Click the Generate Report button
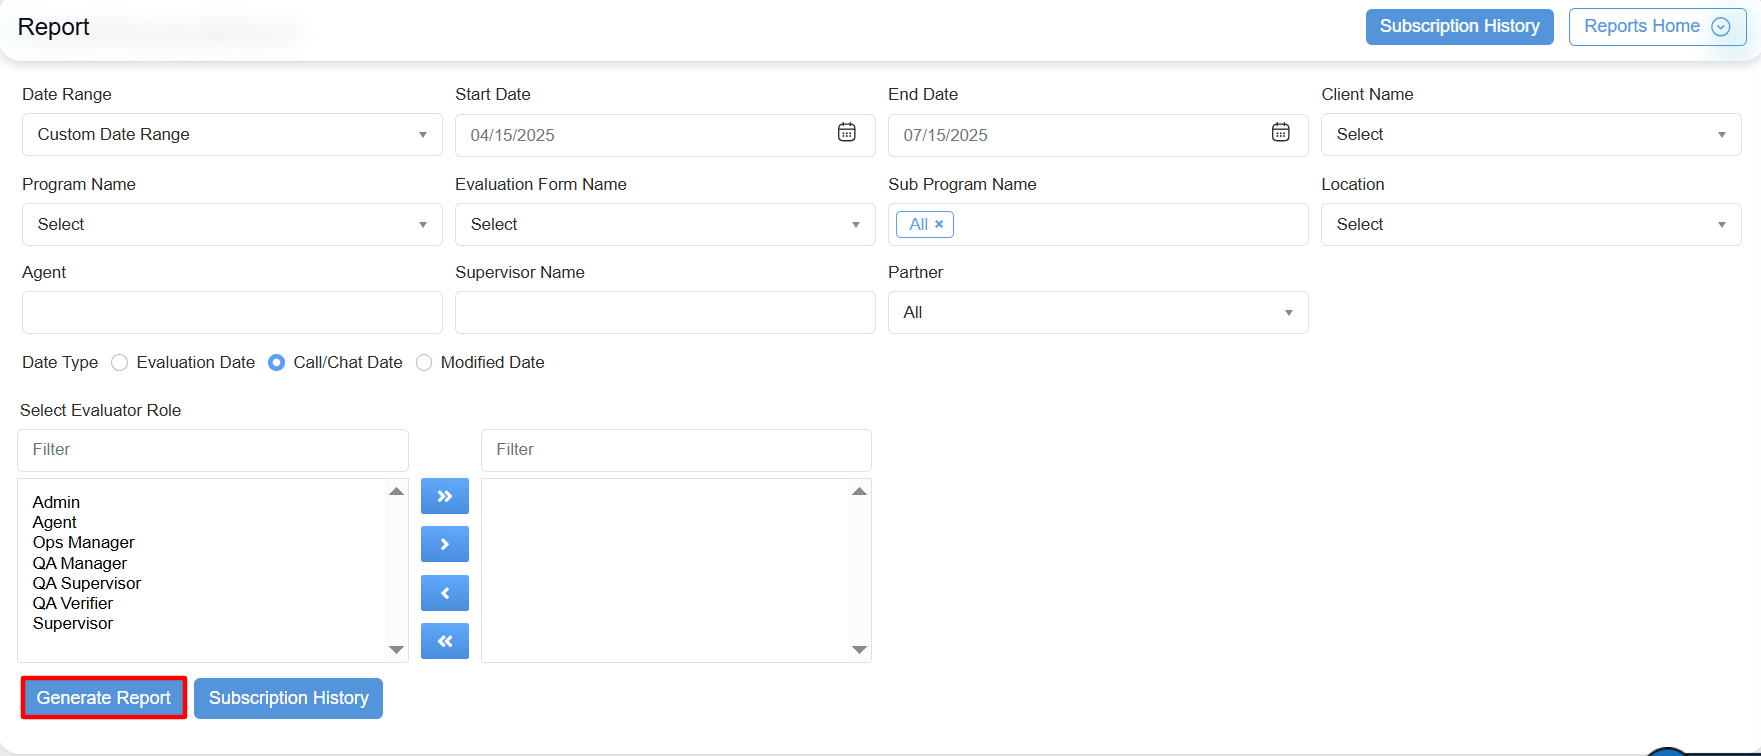Image resolution: width=1761 pixels, height=756 pixels. click(x=104, y=698)
